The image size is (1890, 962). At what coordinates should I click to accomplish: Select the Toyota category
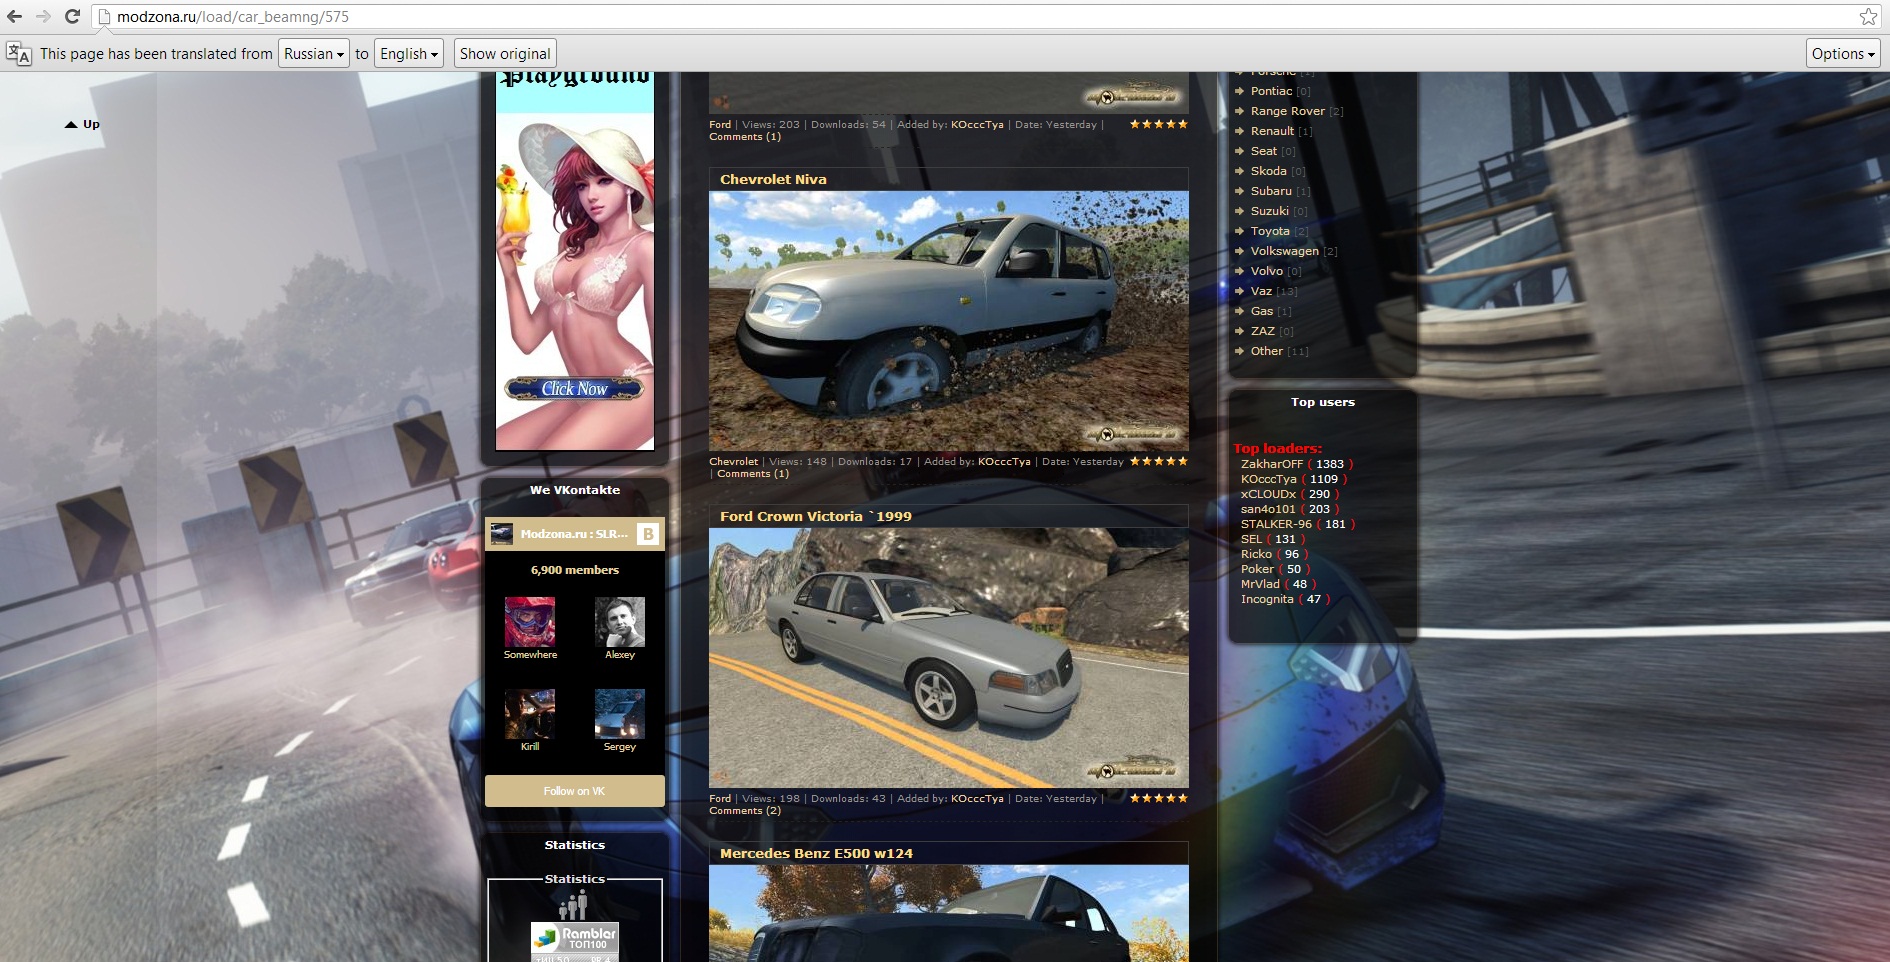click(1270, 231)
